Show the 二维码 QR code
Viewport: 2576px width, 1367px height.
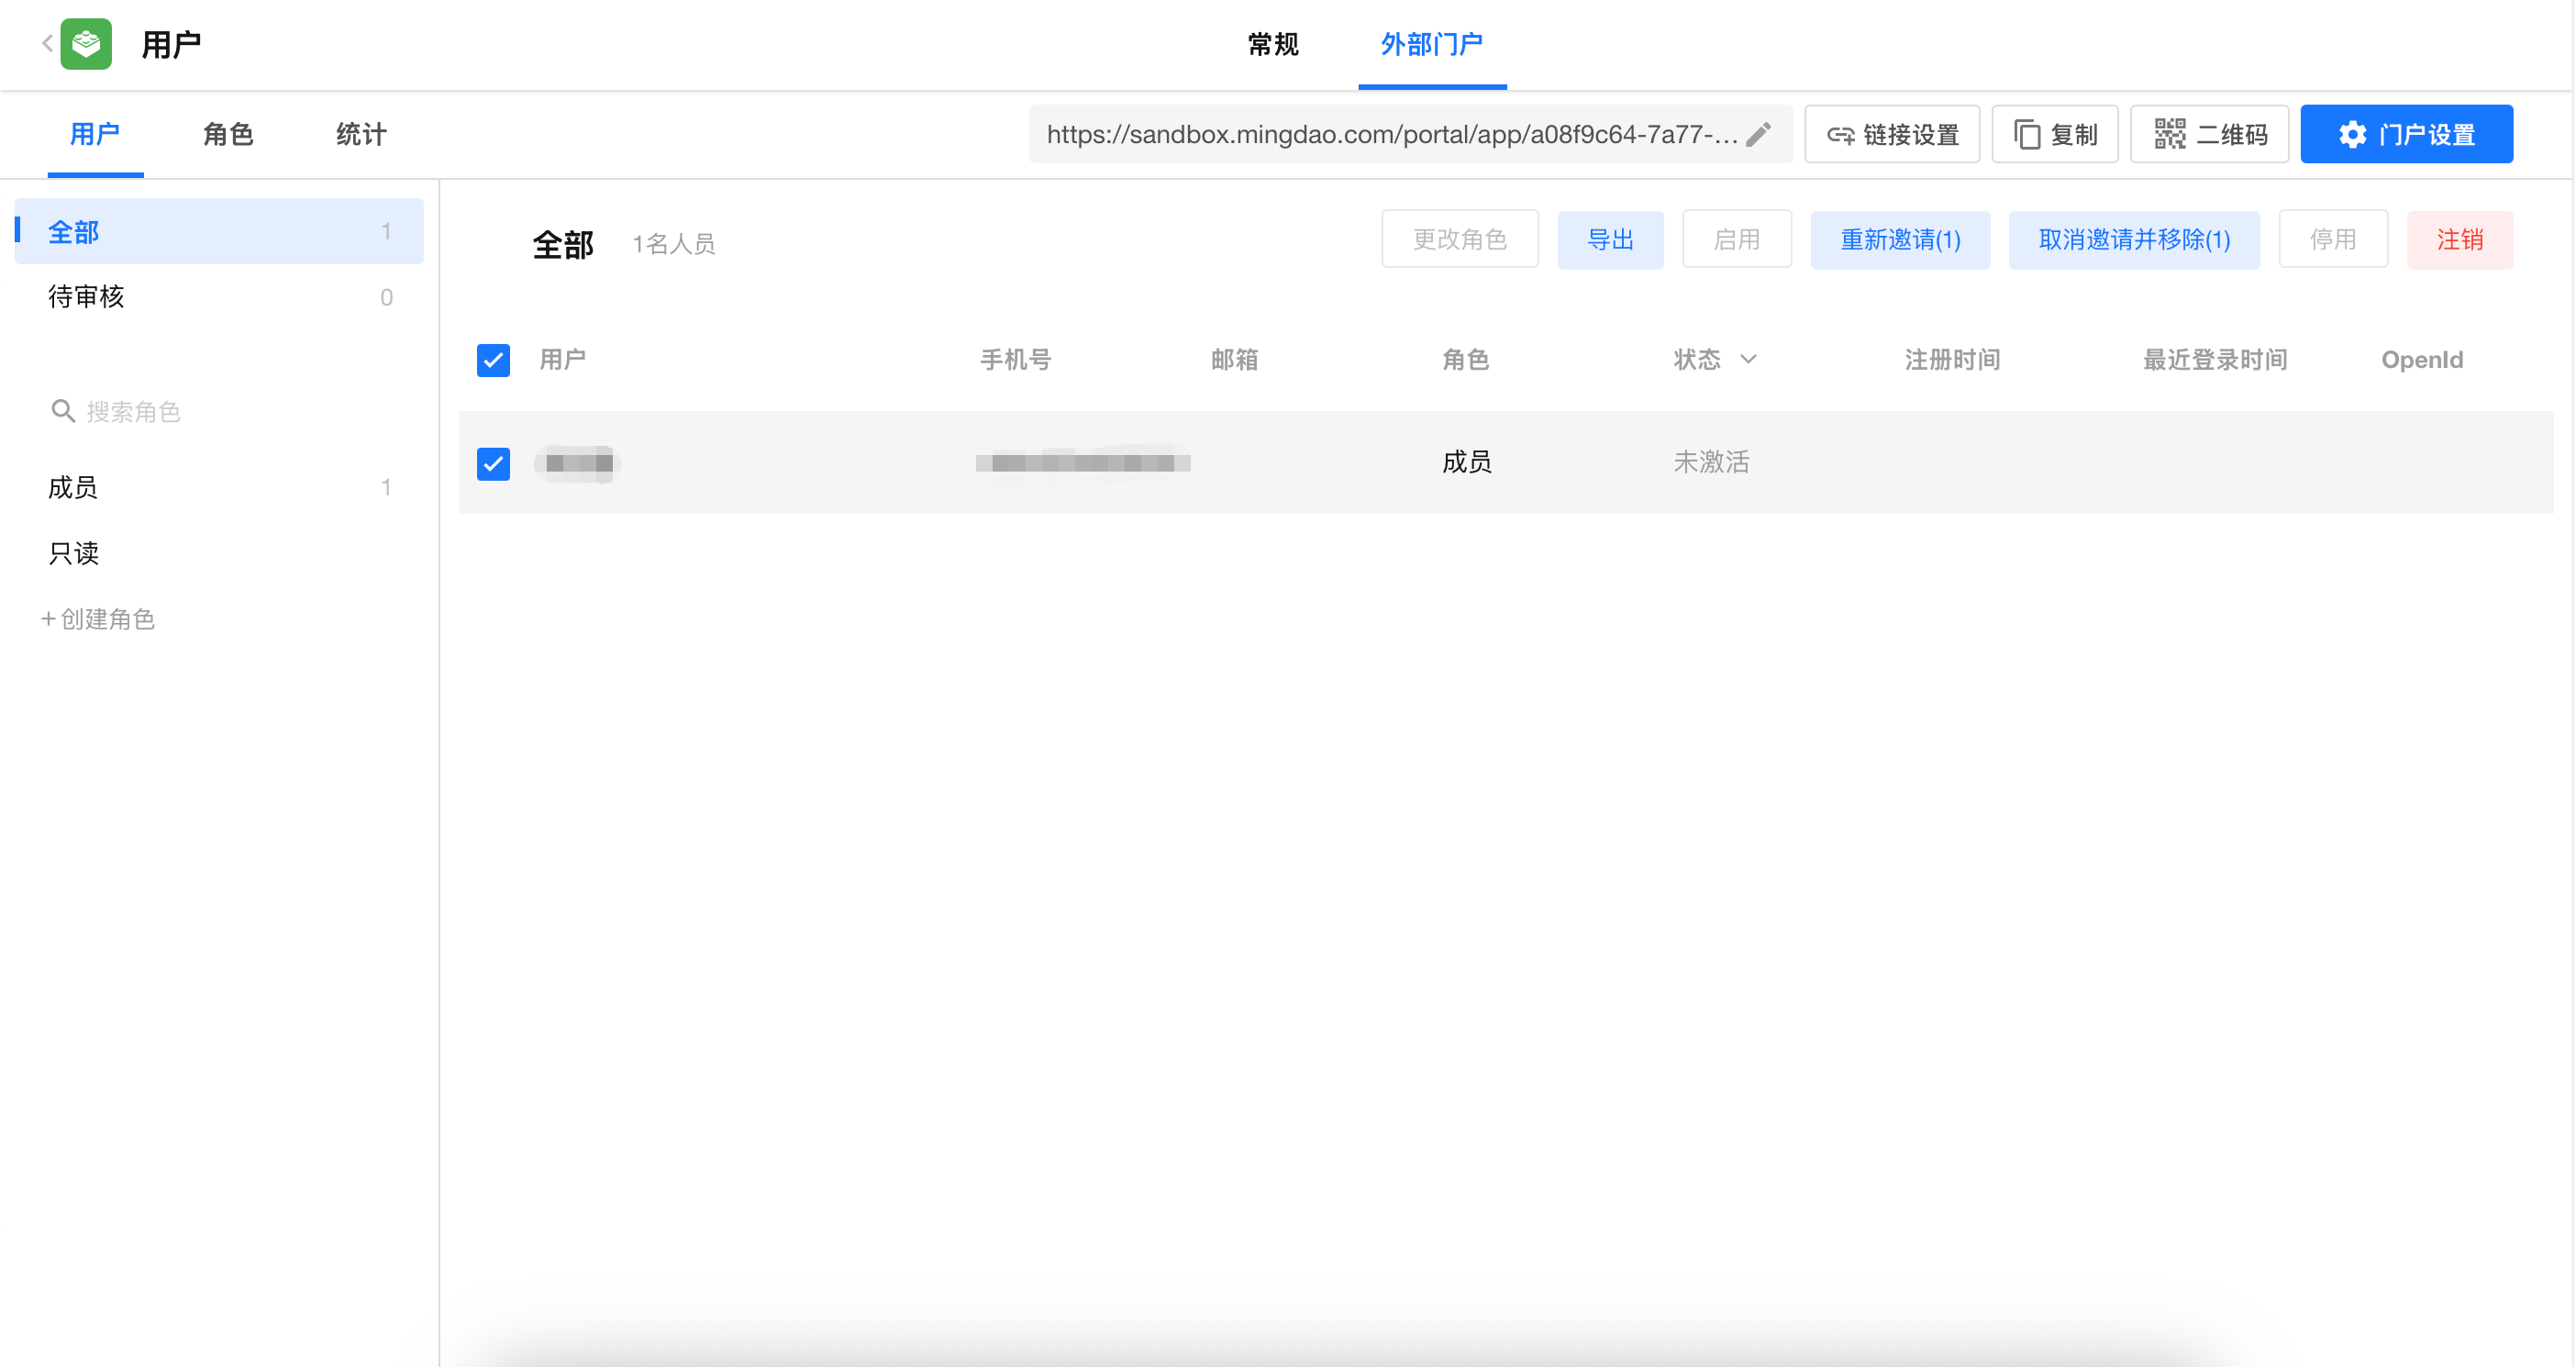[2210, 134]
